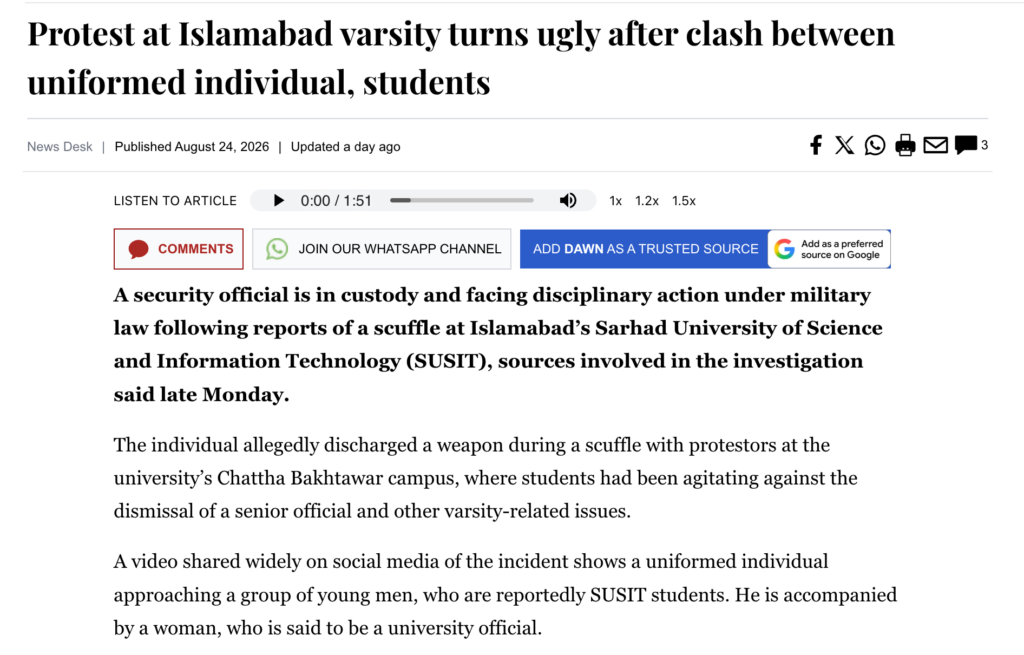
Task: Set playback speed to 1x
Action: pos(615,201)
